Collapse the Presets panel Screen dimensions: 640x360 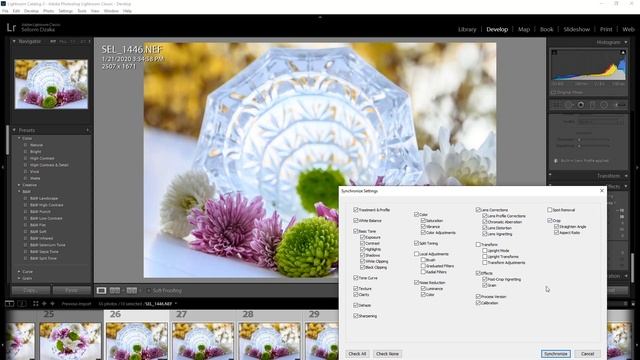[14, 130]
